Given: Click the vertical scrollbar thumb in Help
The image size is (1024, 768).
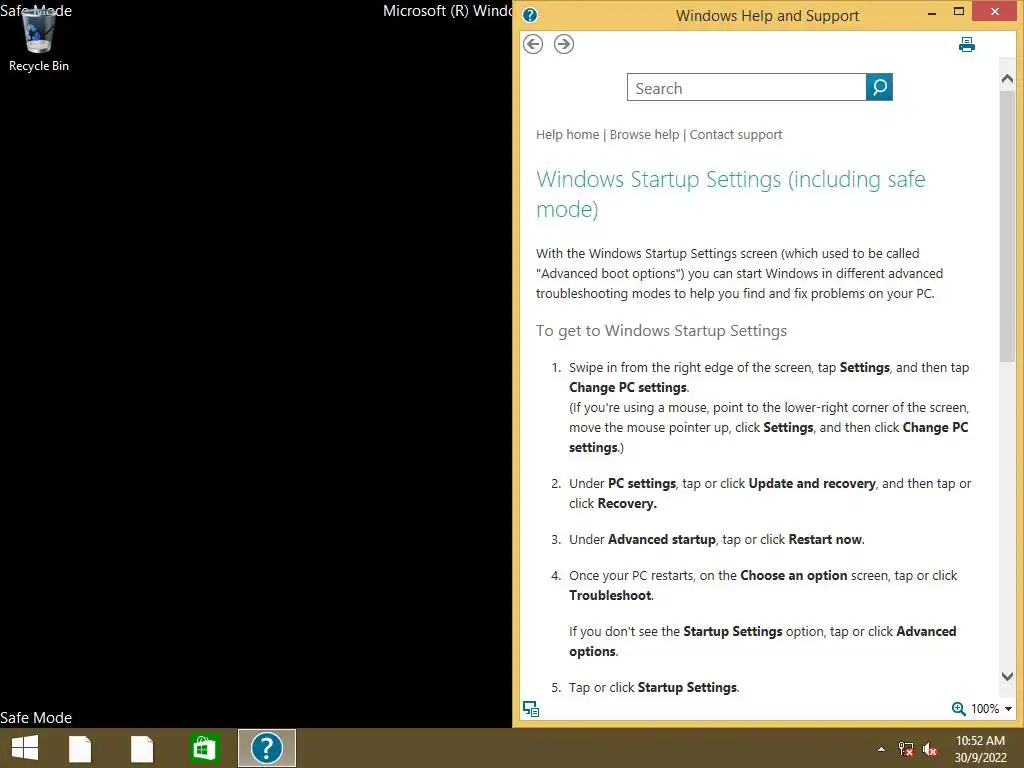Looking at the screenshot, I should click(x=1007, y=225).
